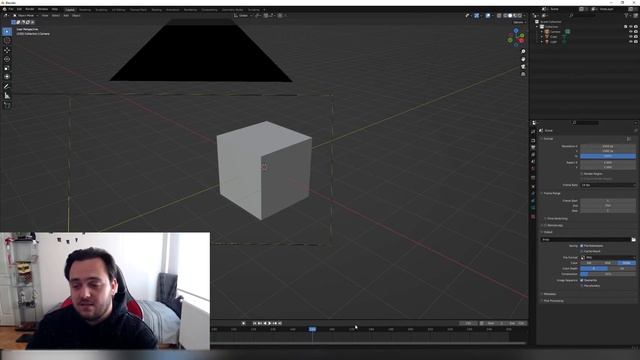Open the World properties tab icon

pyautogui.click(x=533, y=169)
